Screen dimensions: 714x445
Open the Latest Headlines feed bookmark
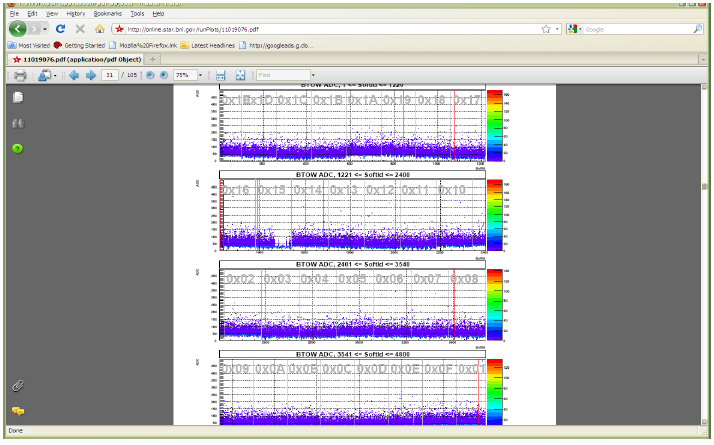pyautogui.click(x=208, y=46)
